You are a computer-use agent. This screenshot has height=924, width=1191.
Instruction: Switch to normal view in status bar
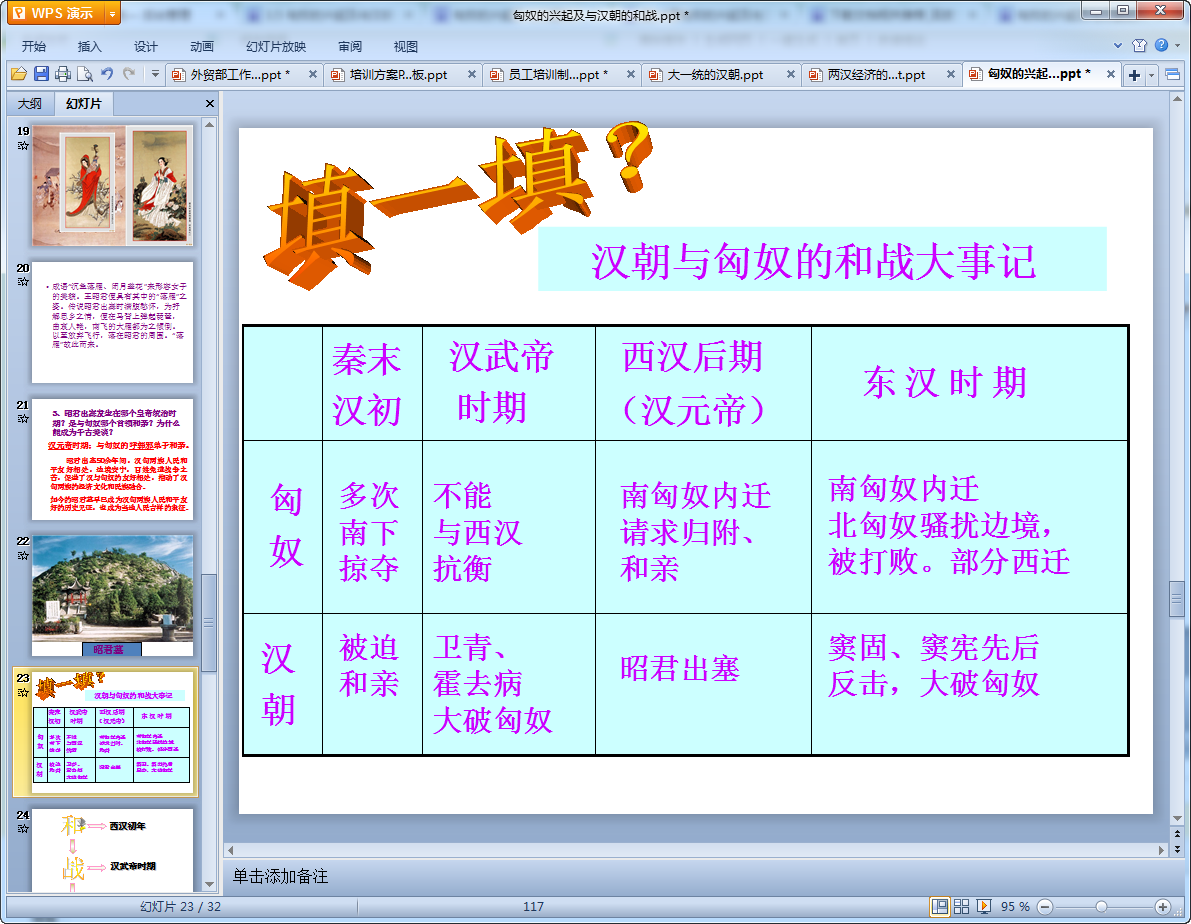(940, 906)
